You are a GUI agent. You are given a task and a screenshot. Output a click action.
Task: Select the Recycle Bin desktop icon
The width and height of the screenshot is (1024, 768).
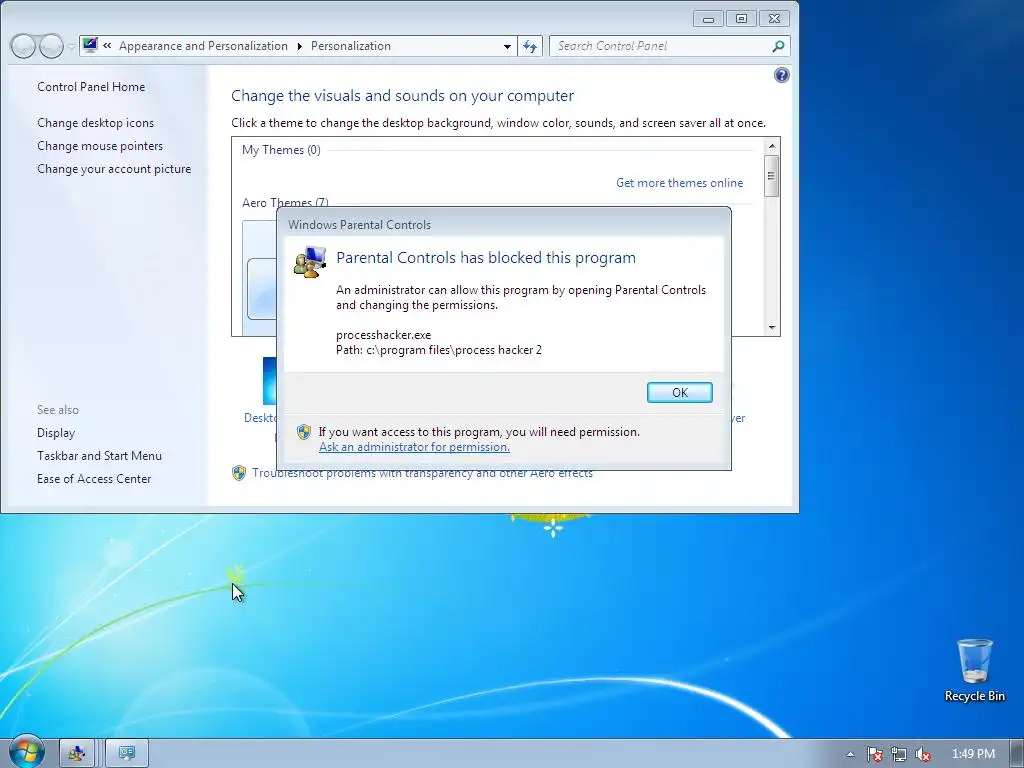click(974, 671)
